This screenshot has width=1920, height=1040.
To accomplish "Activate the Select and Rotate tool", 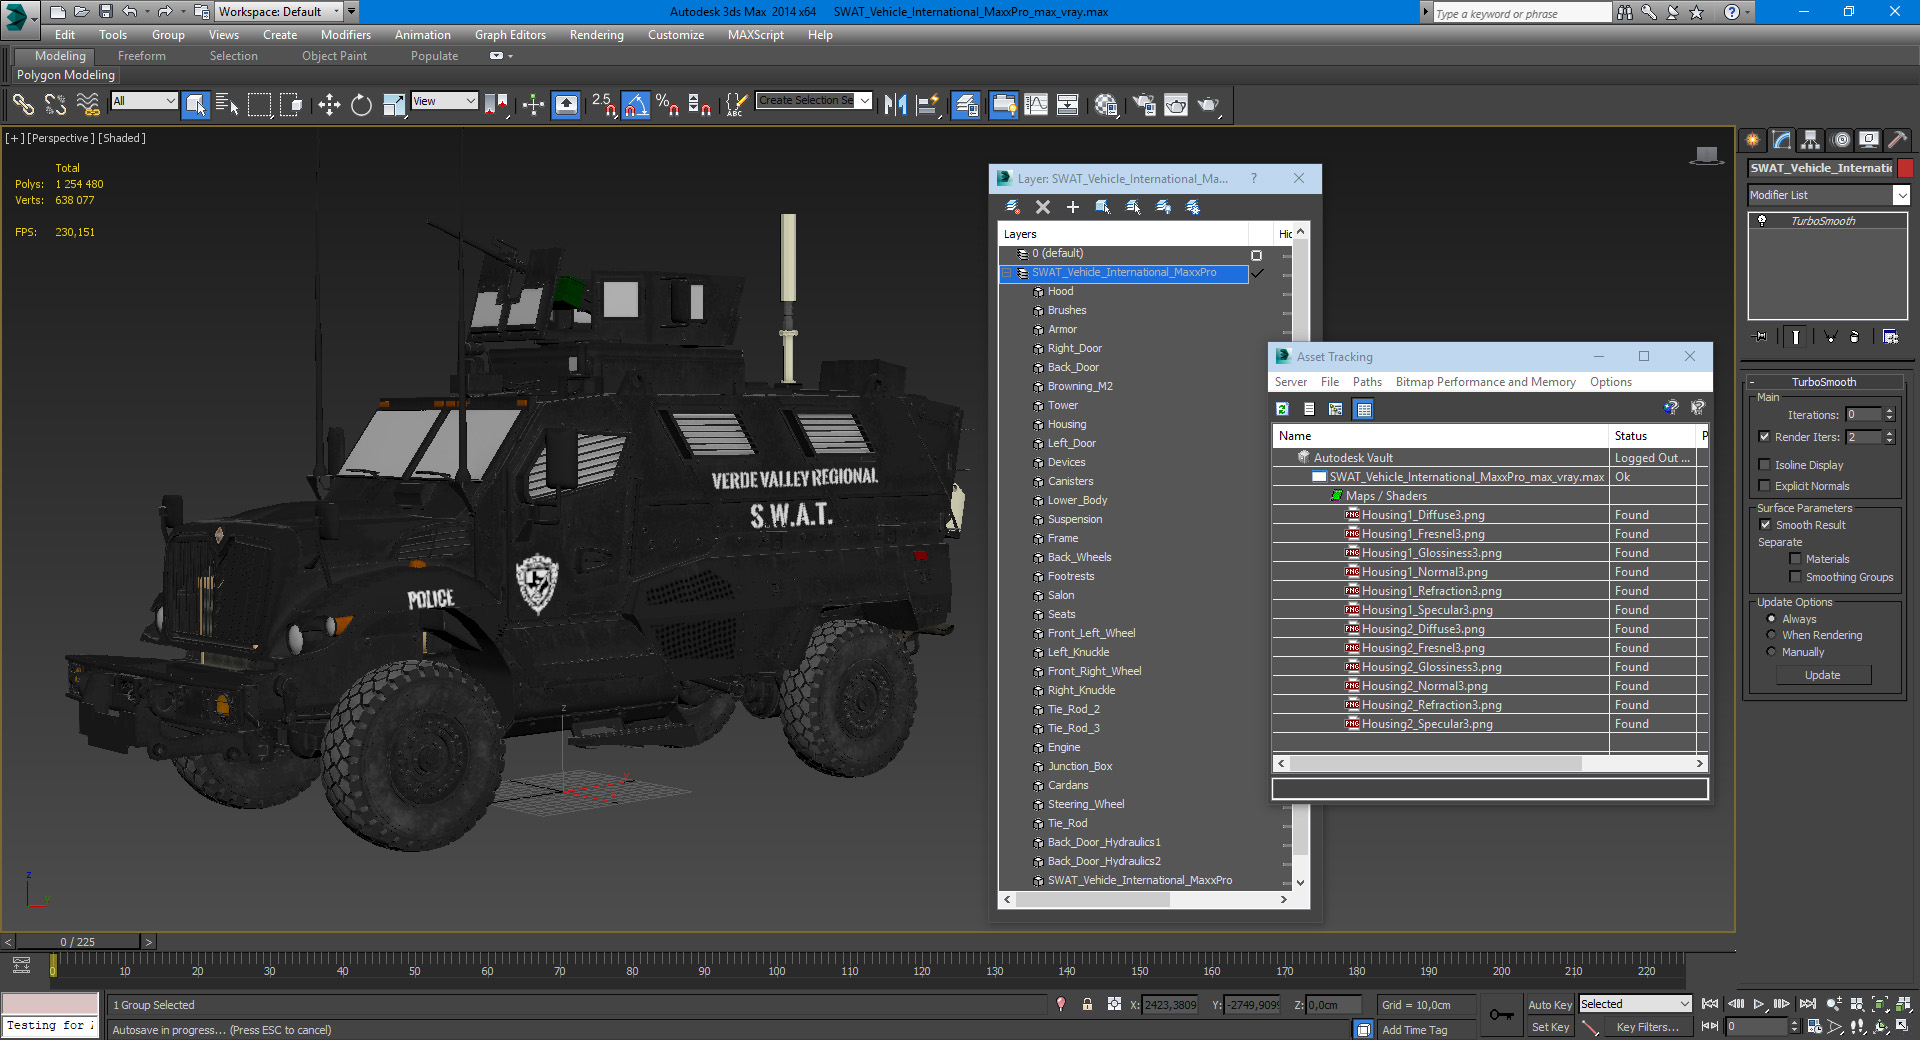I will pos(361,104).
